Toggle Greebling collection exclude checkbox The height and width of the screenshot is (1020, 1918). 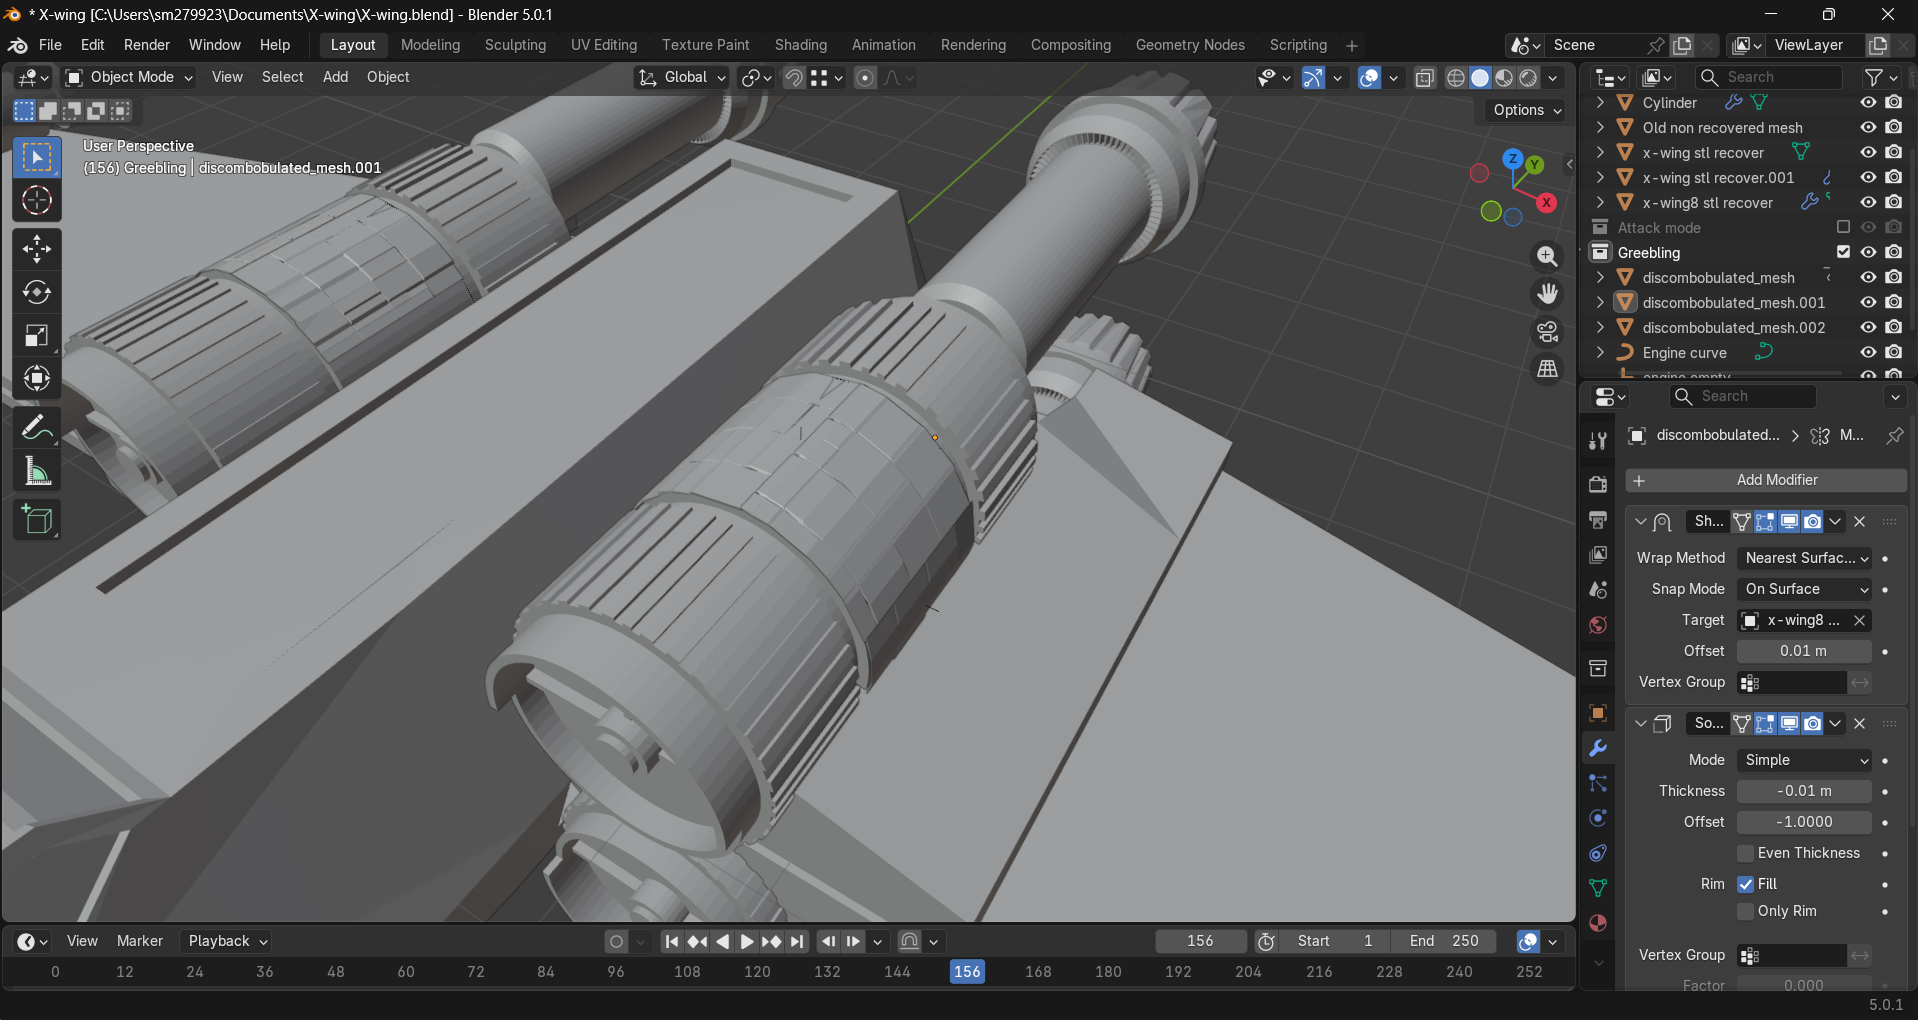click(1843, 252)
